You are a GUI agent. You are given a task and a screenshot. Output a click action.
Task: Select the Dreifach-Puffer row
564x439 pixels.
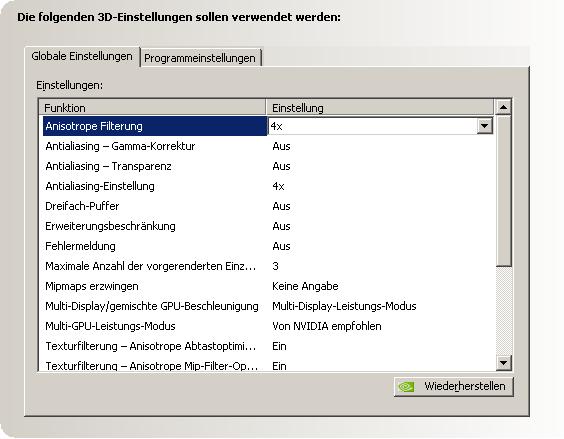(268, 206)
